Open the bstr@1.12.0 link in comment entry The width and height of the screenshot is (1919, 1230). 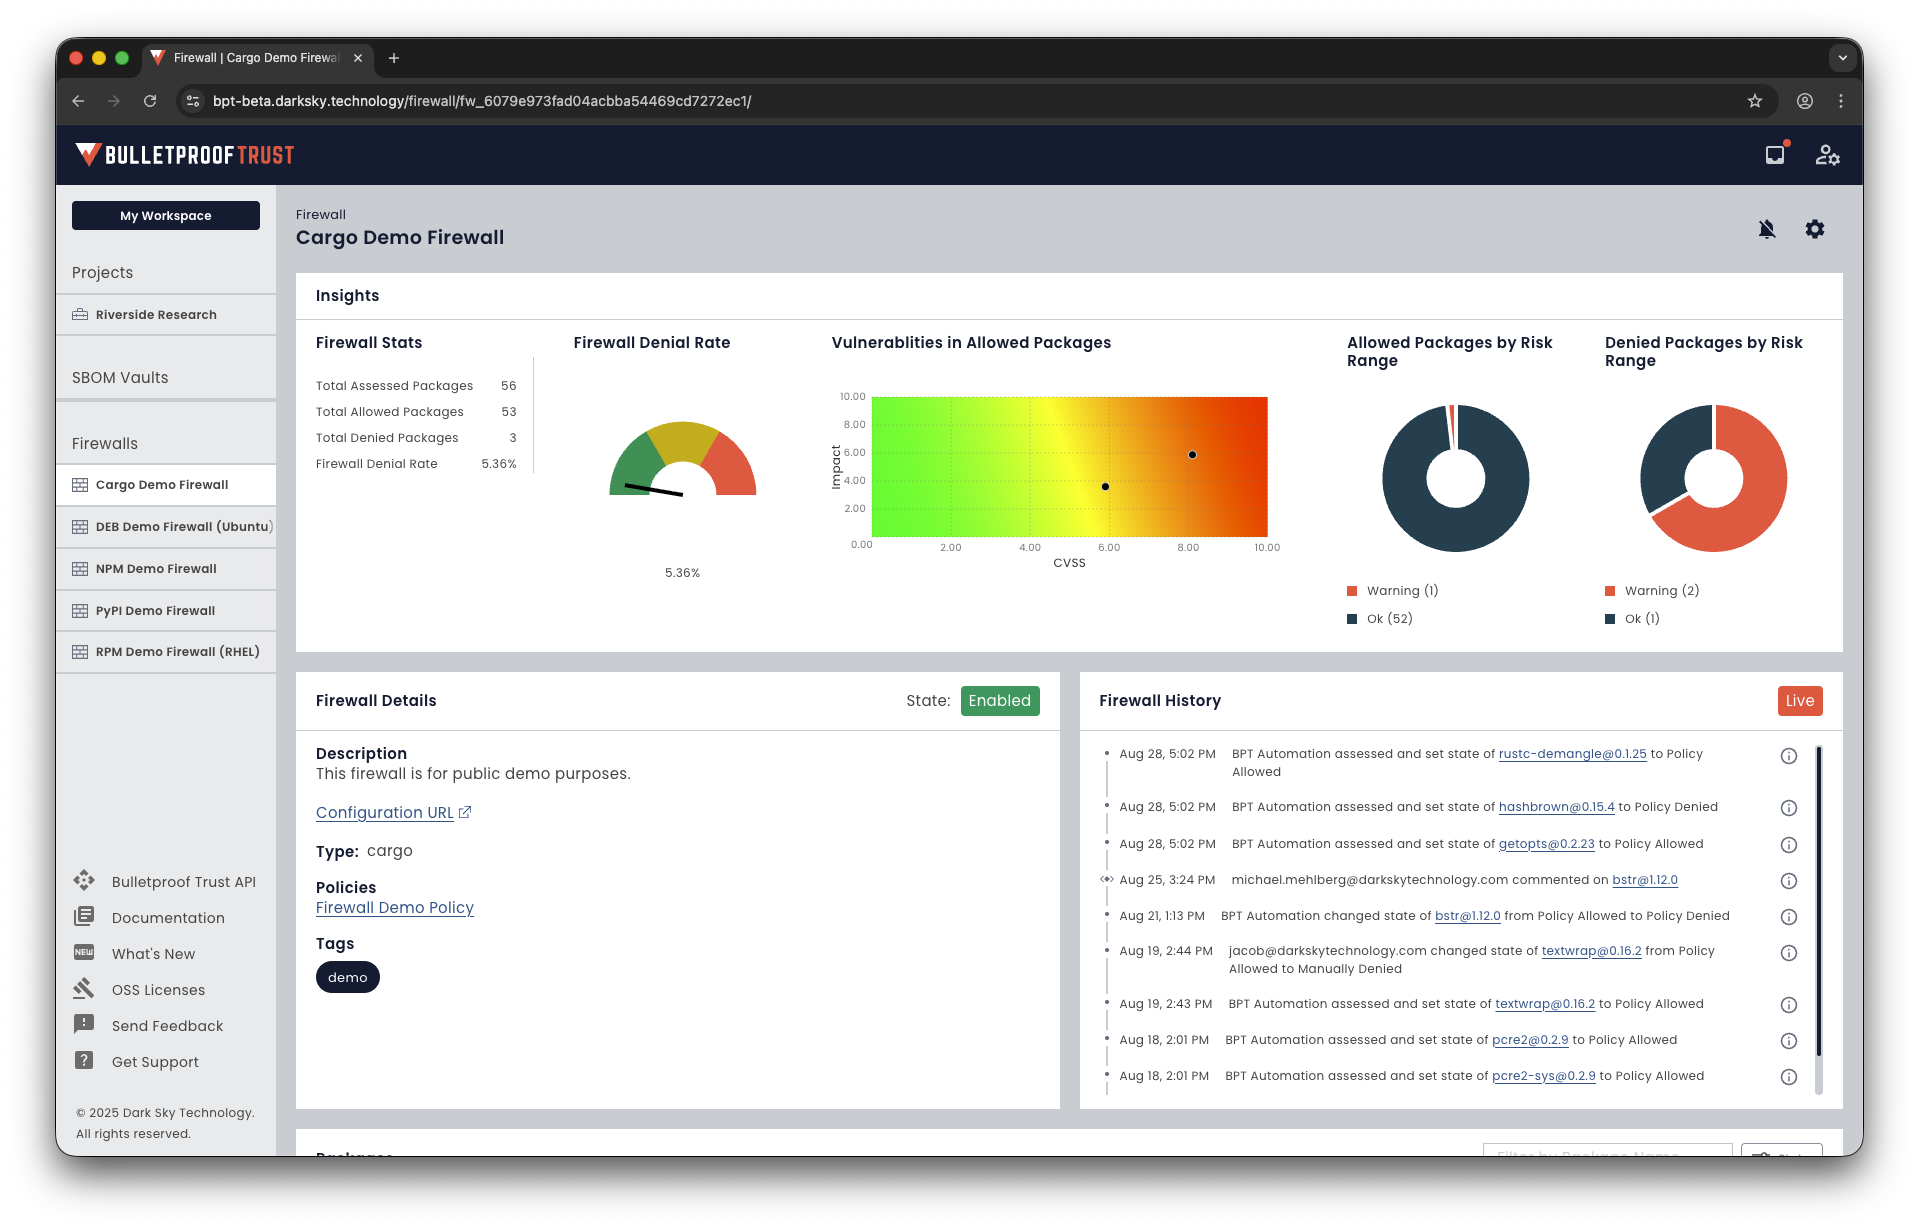(1645, 880)
